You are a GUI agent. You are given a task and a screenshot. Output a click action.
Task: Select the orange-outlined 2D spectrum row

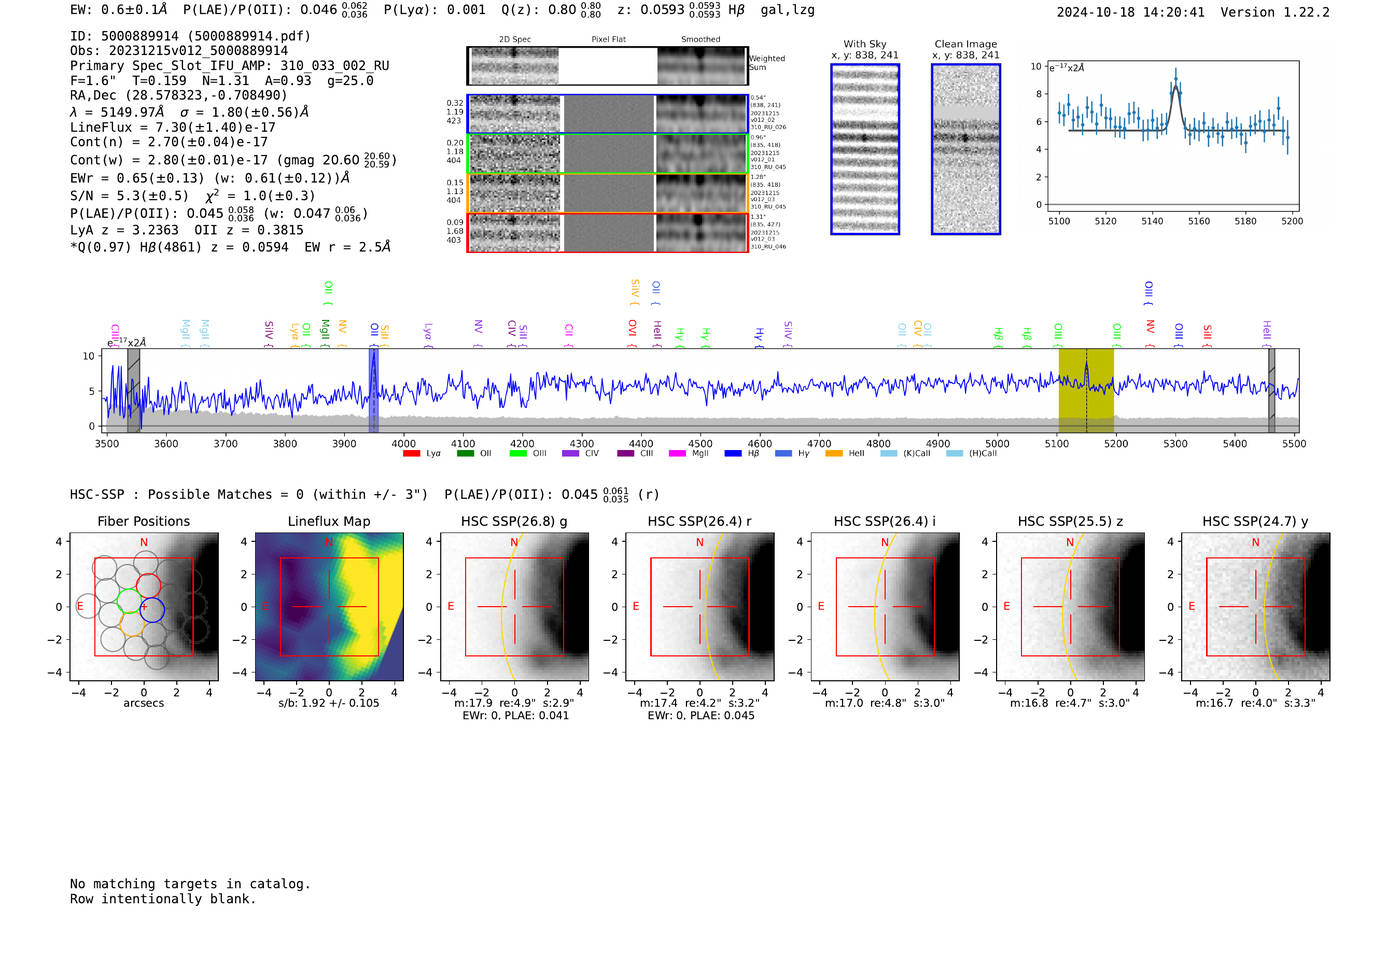(607, 193)
